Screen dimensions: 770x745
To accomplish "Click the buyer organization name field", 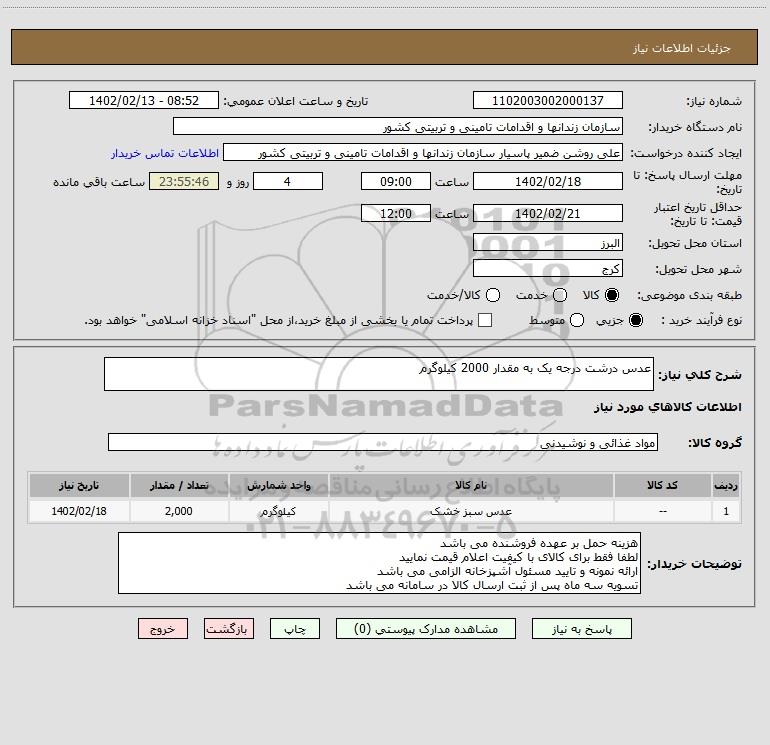I will 398,127.
